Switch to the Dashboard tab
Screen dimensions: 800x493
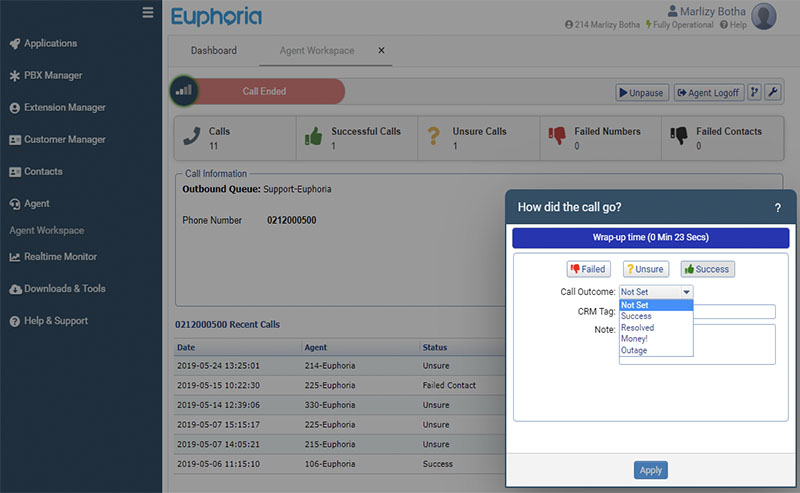[x=214, y=51]
